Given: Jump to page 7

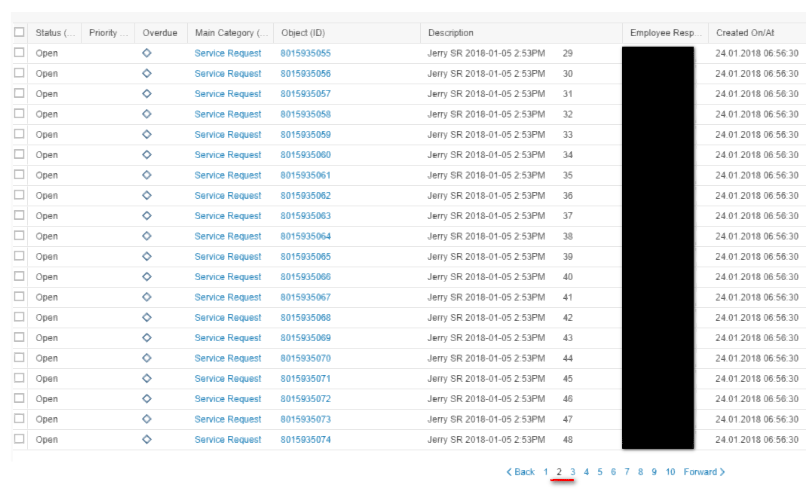Looking at the screenshot, I should (627, 472).
